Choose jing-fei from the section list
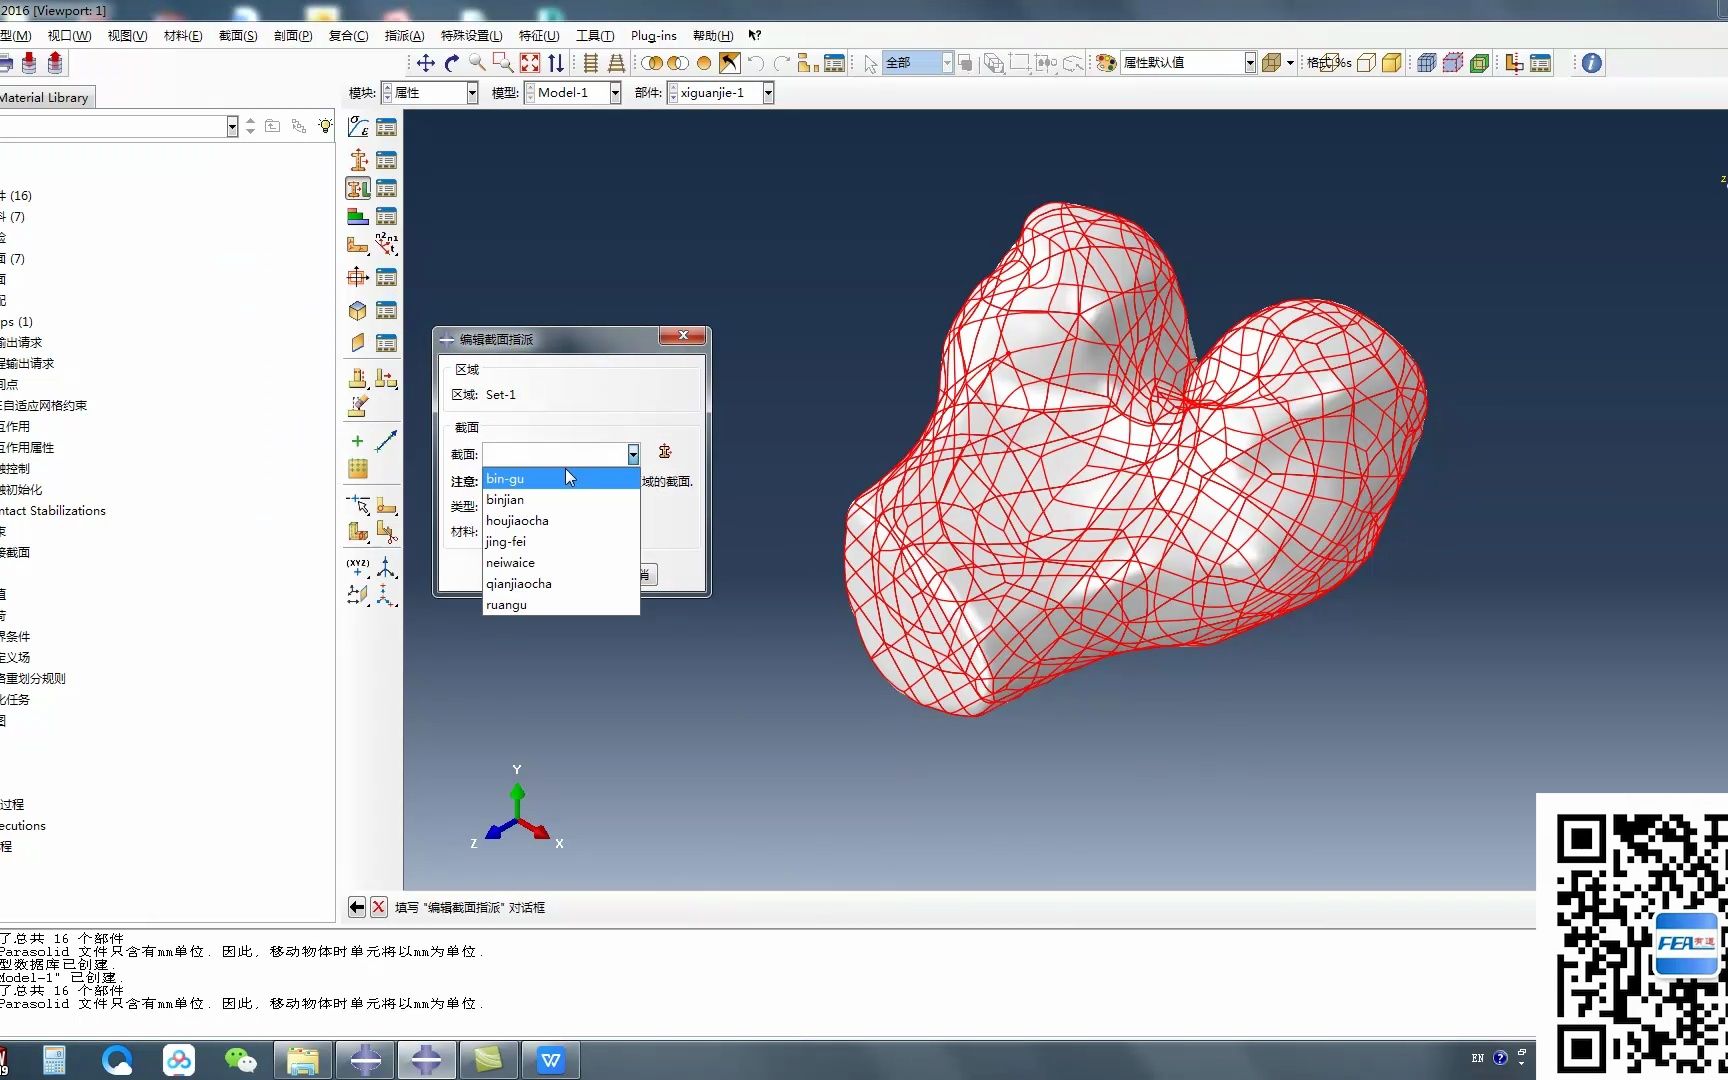Image resolution: width=1728 pixels, height=1080 pixels. coord(560,542)
